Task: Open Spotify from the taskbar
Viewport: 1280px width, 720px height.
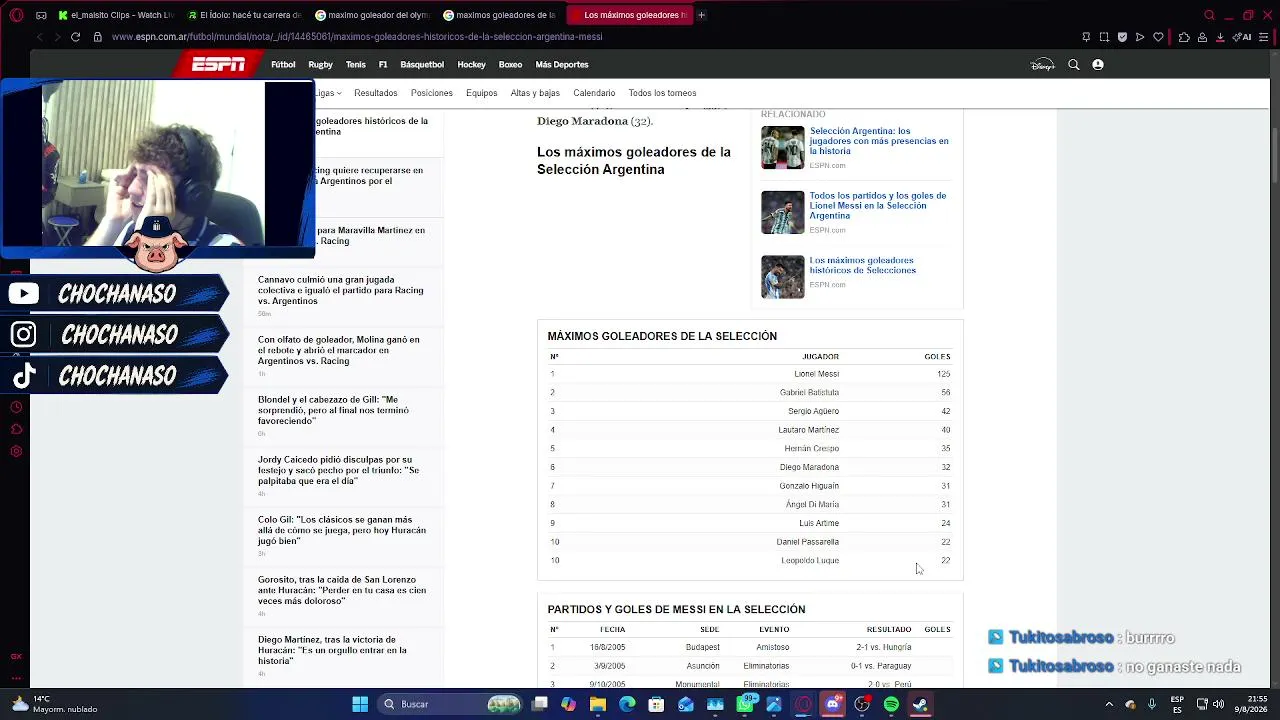Action: 891,704
